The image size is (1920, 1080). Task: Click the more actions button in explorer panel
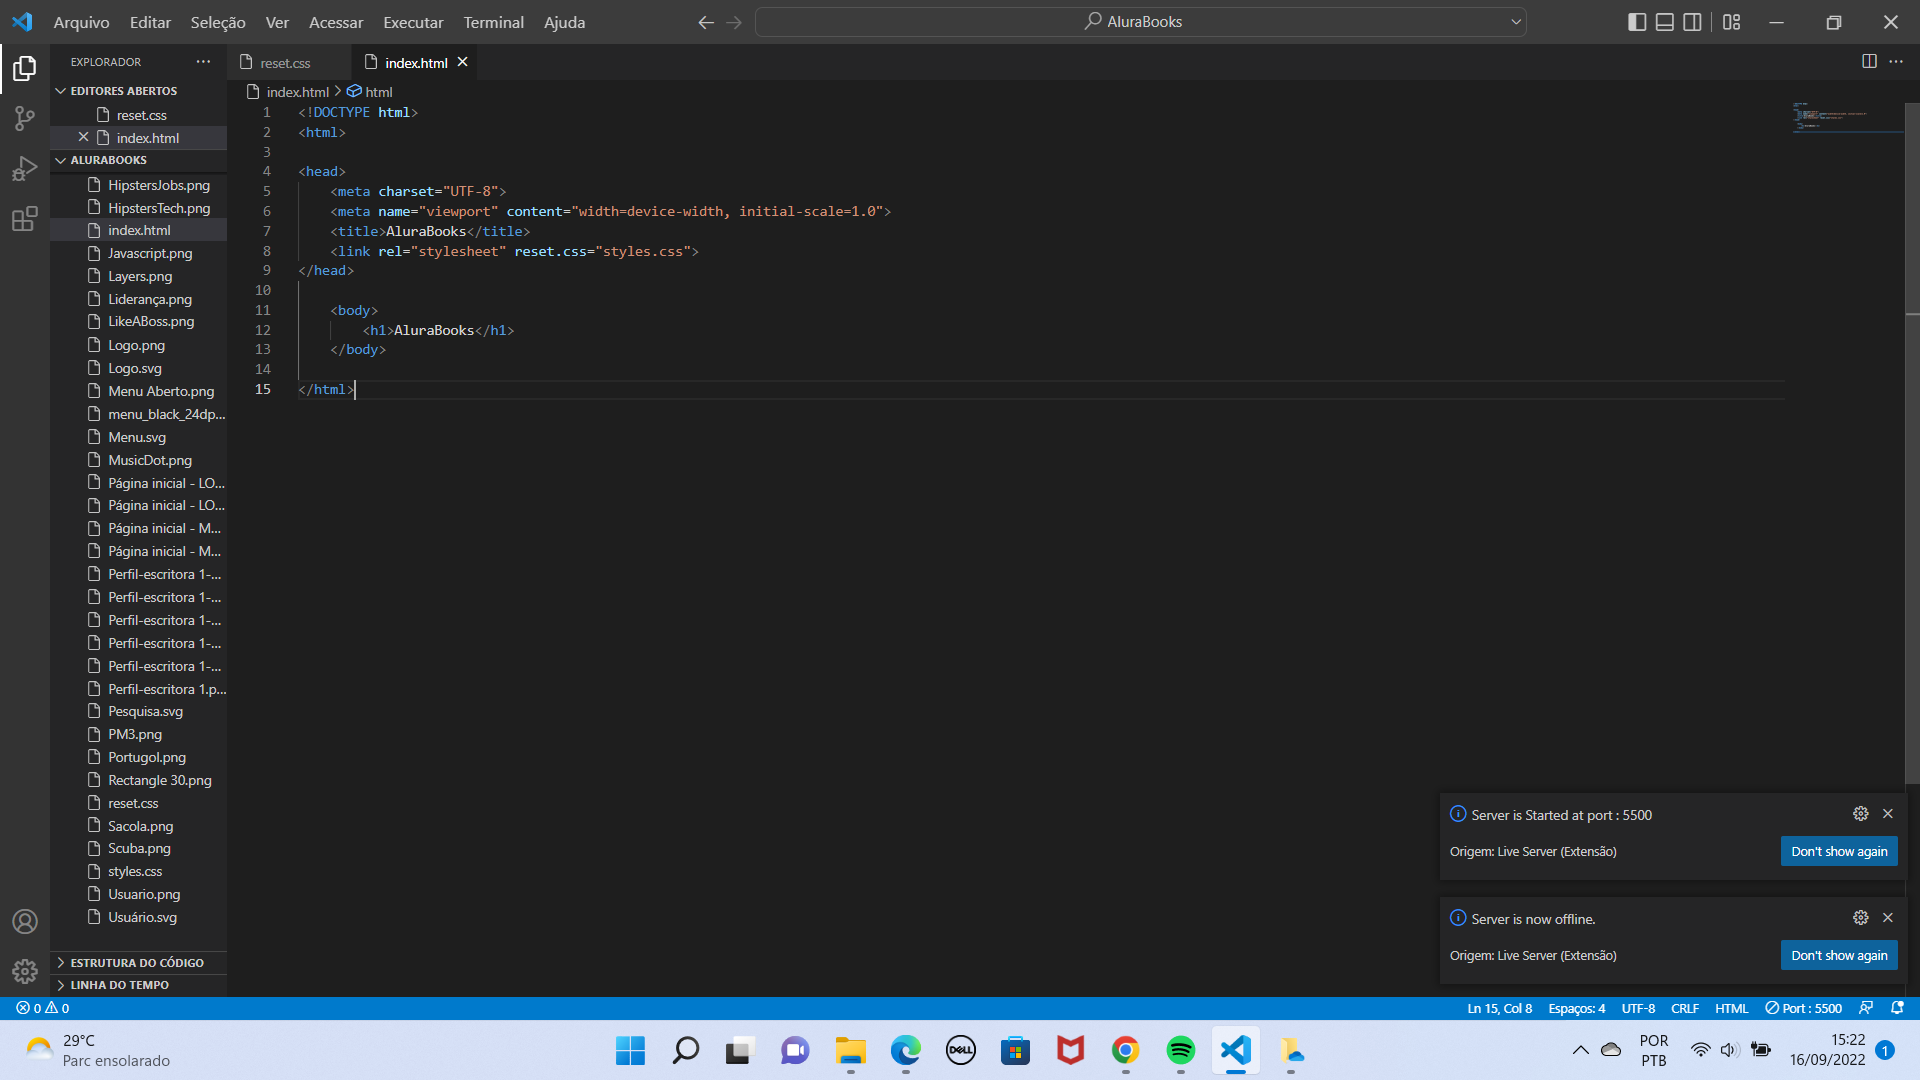(x=203, y=62)
